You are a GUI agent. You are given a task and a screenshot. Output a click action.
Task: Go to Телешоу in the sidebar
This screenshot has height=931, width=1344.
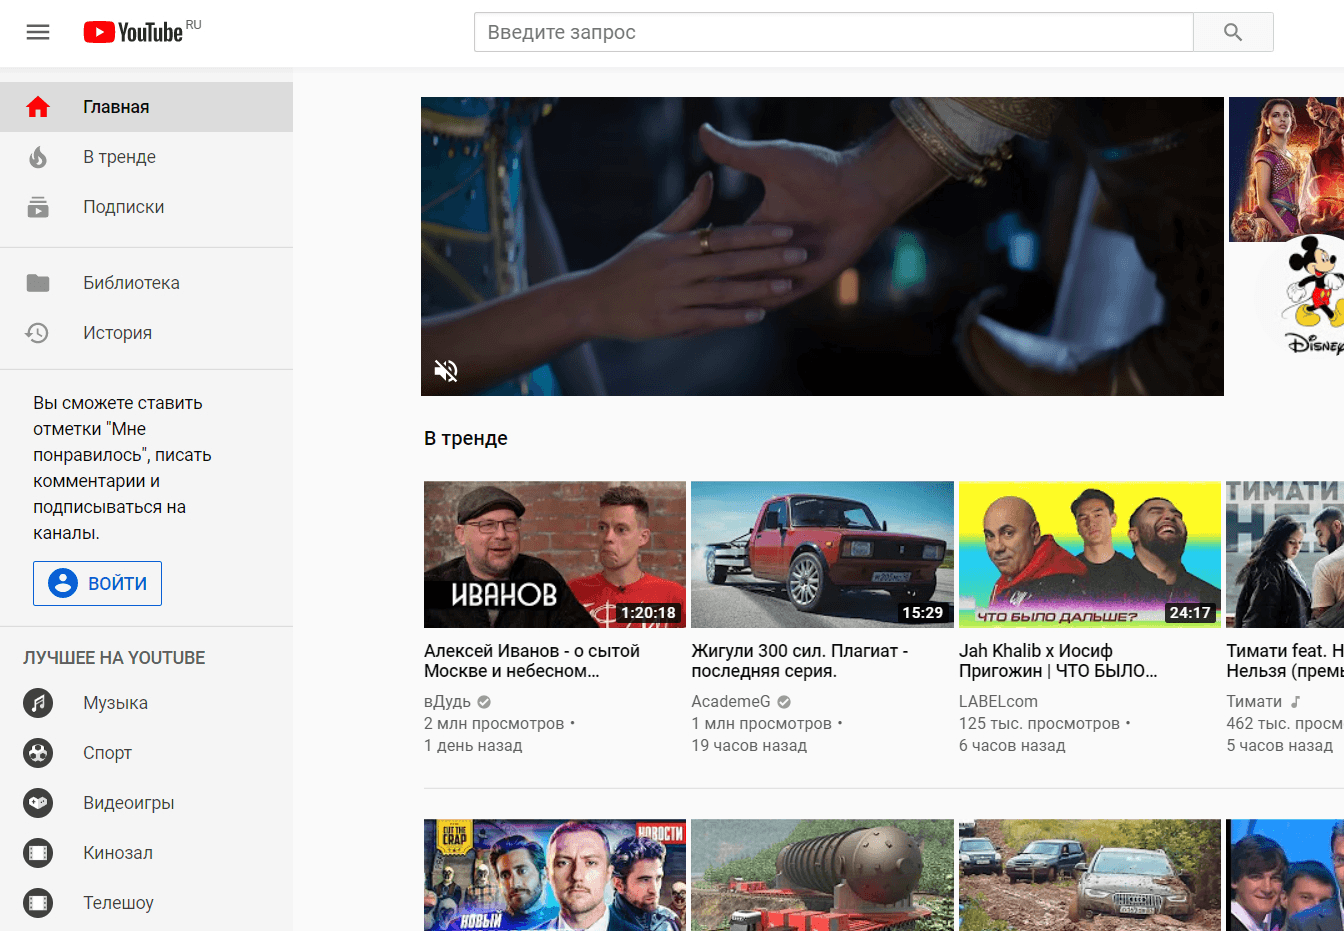point(118,903)
